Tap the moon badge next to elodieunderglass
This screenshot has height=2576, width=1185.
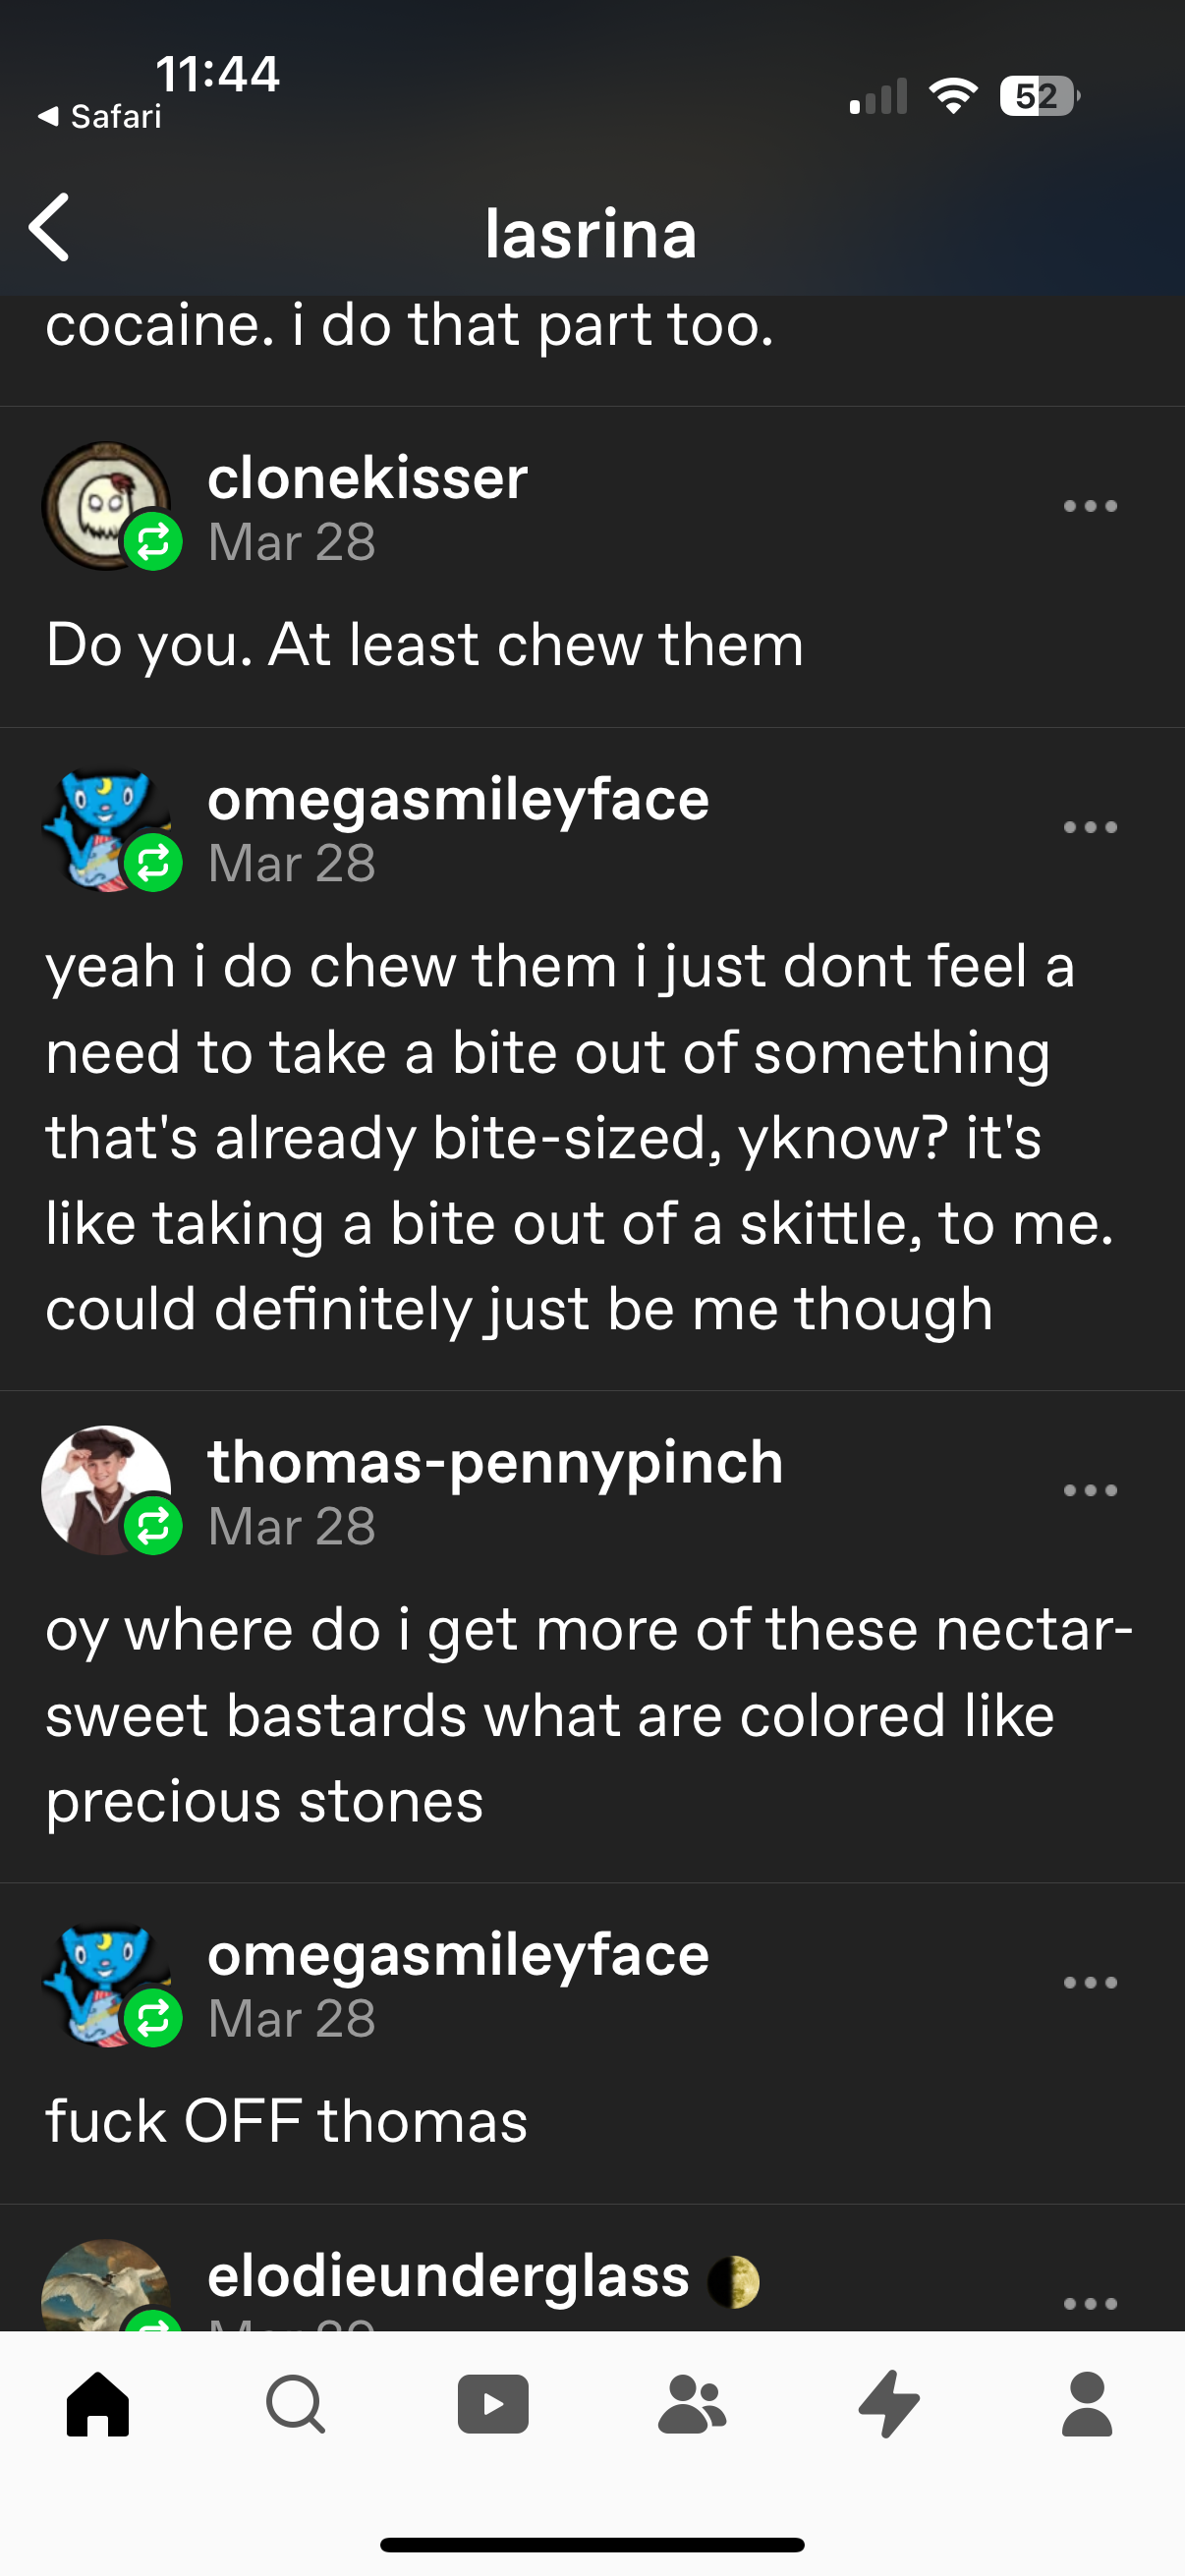(734, 2282)
